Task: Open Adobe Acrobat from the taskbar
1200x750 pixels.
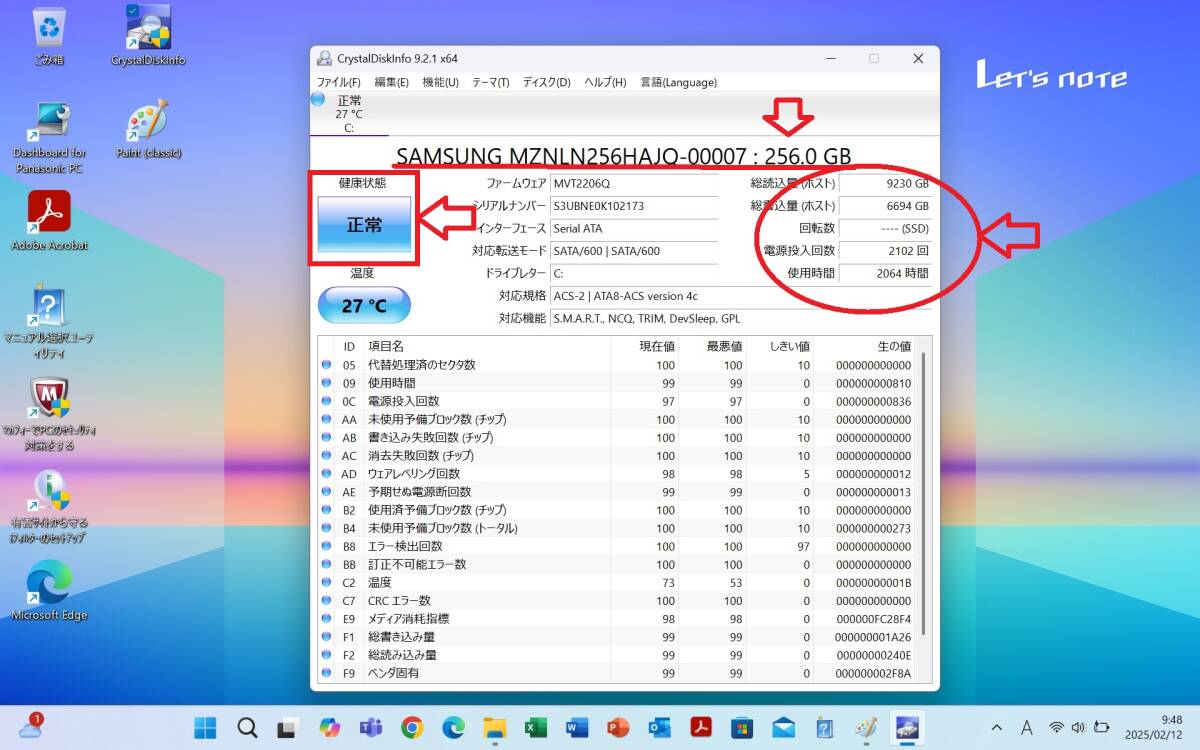Action: click(x=700, y=728)
